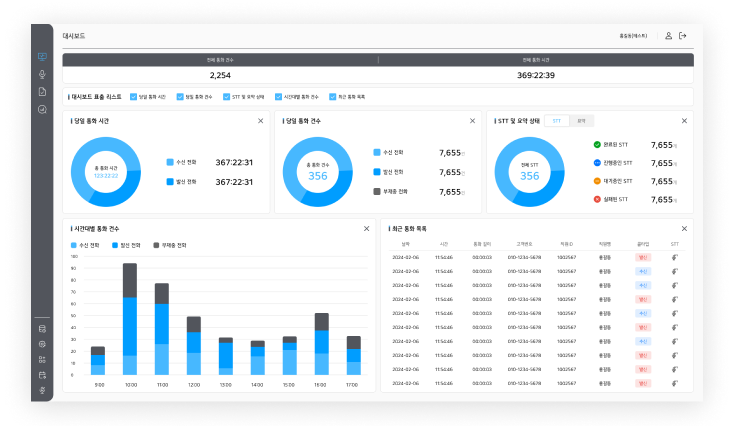Click the logout icon in top right
The image size is (734, 426).
tap(683, 36)
